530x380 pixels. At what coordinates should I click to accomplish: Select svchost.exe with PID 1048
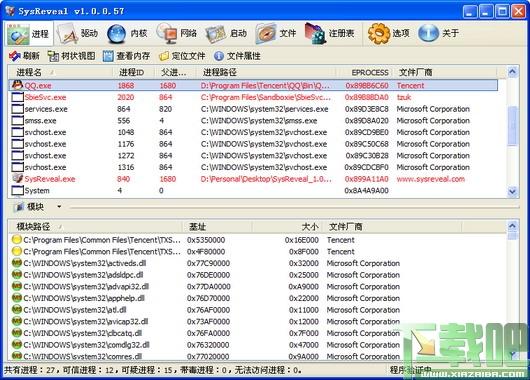point(253,132)
